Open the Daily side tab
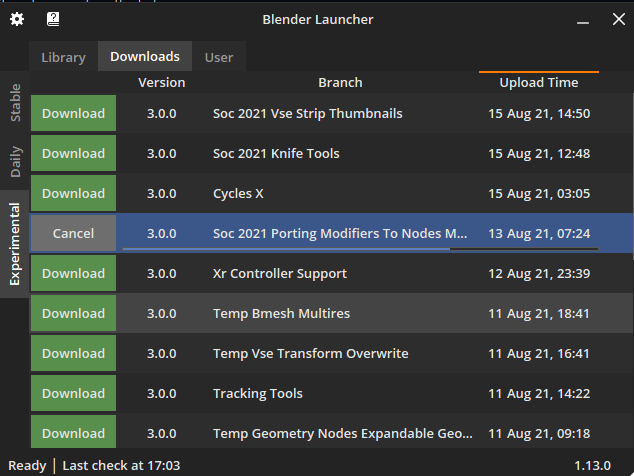The width and height of the screenshot is (634, 476). click(x=15, y=161)
